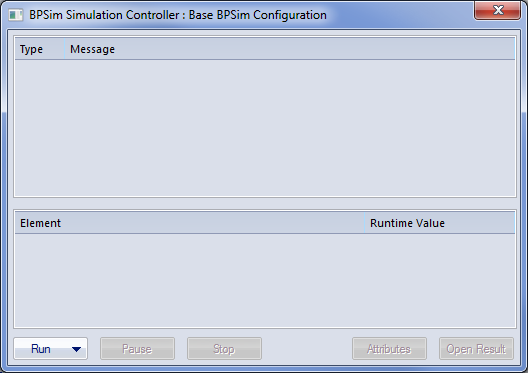The width and height of the screenshot is (528, 373).
Task: Click the Open Result button
Action: pos(476,349)
